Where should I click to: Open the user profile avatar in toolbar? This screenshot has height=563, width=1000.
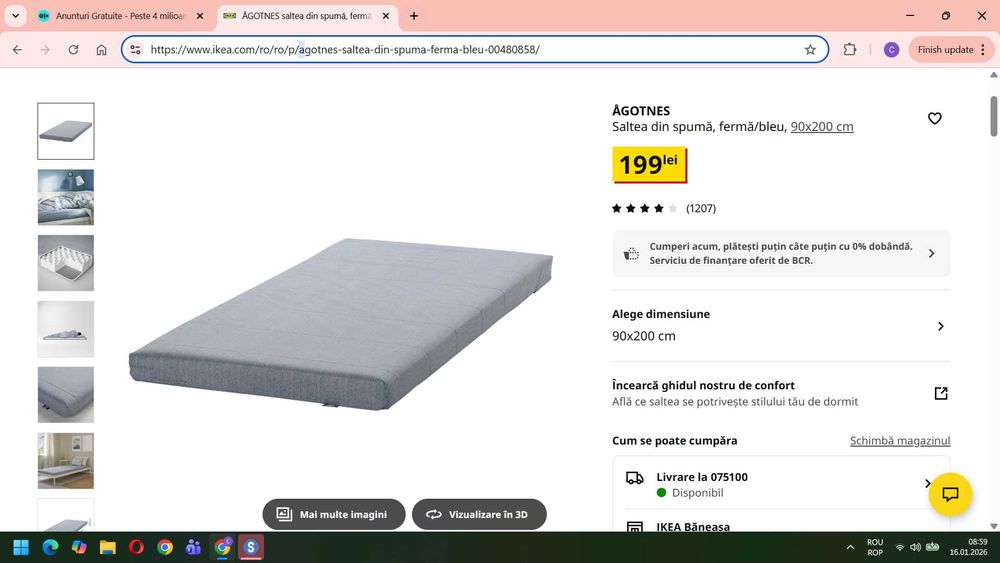coord(891,50)
